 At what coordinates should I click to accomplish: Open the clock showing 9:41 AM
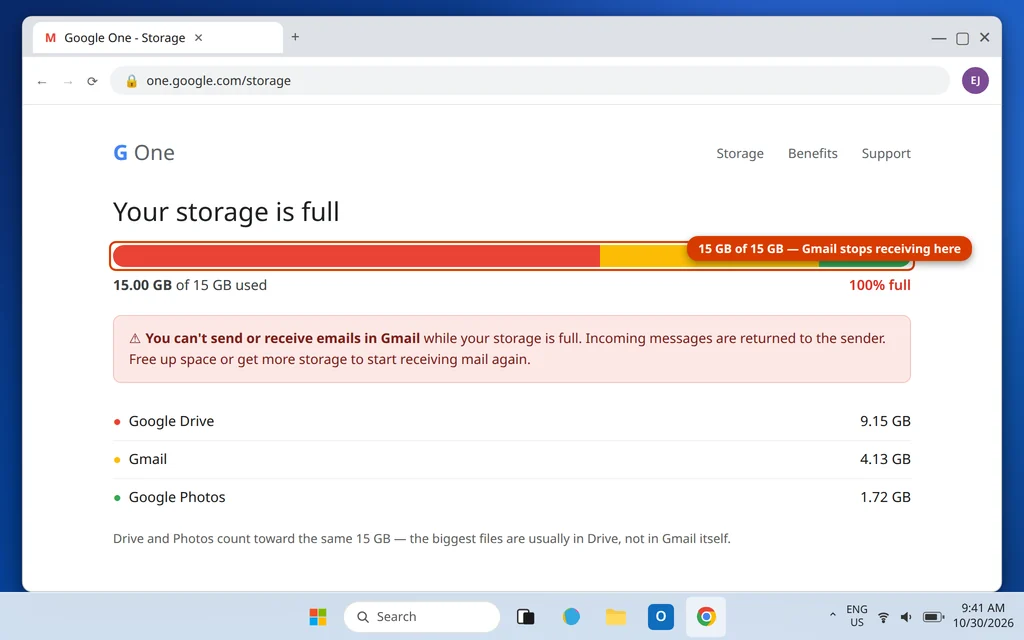(x=983, y=616)
